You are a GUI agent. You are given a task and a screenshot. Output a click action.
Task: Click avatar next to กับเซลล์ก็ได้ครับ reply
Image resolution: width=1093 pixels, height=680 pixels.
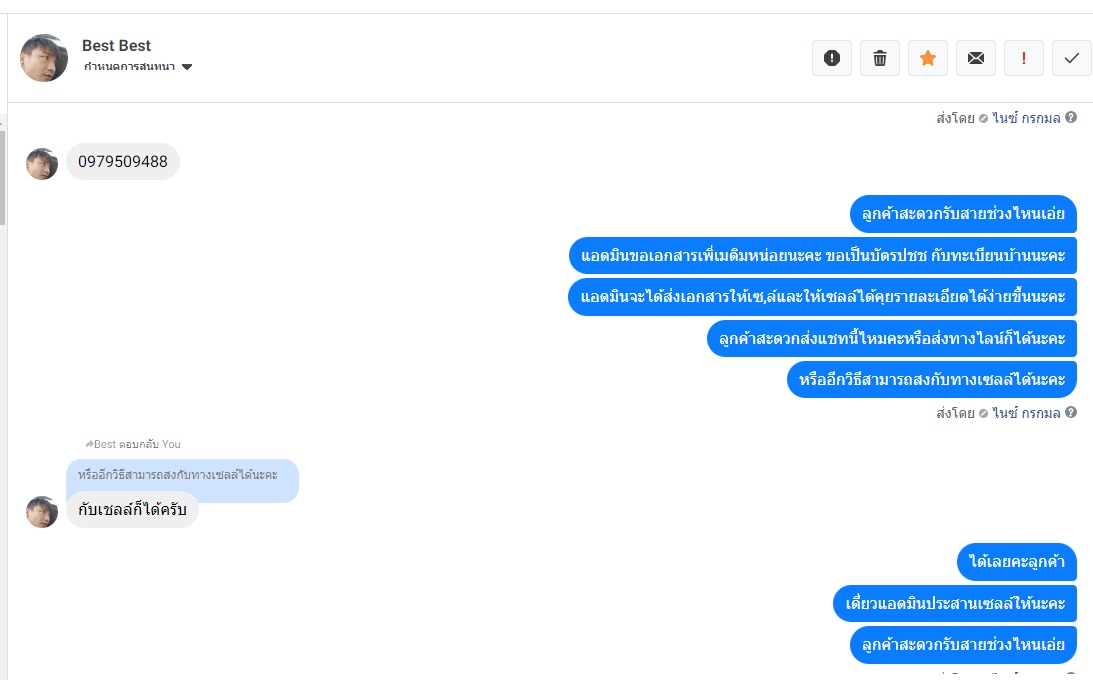click(x=42, y=512)
